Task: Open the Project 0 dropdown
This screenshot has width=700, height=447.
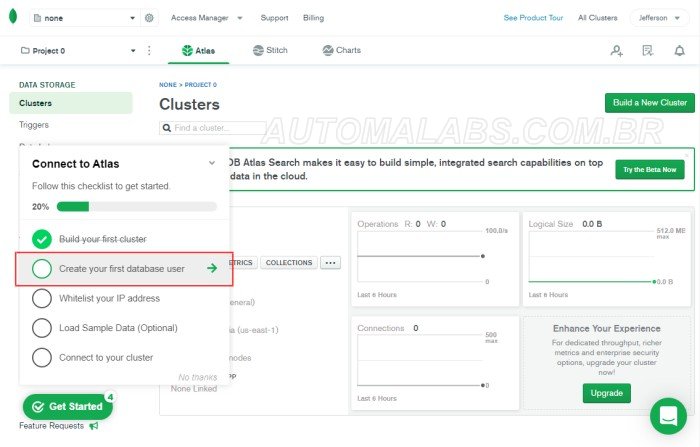Action: (78, 50)
